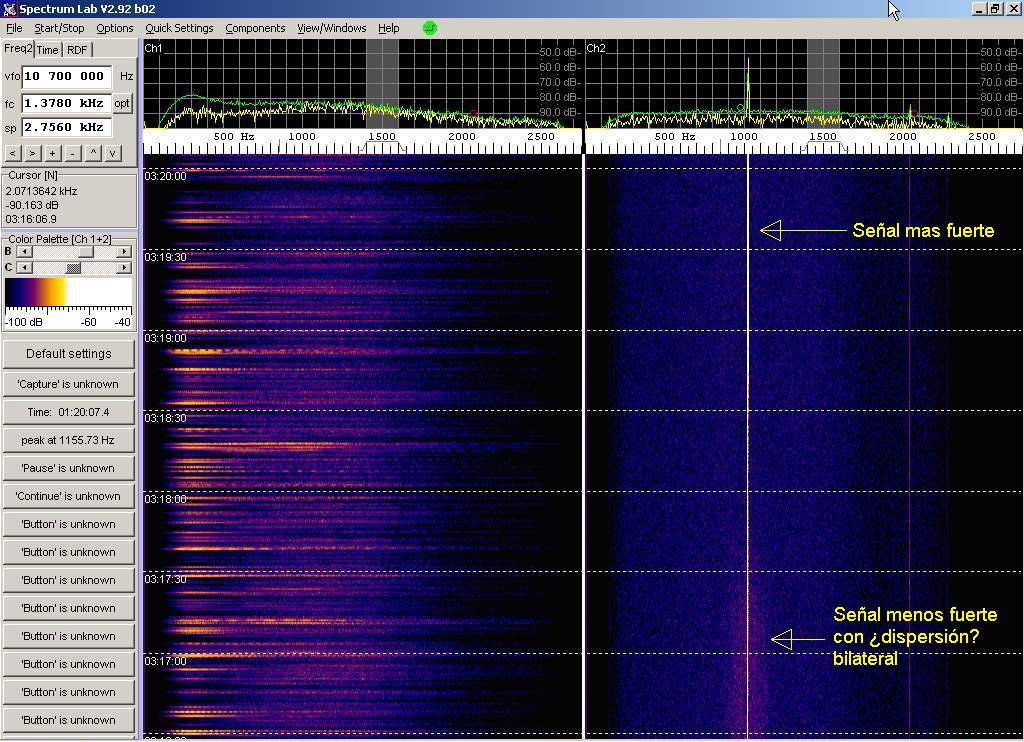
Task: Click the Default settings button
Action: click(x=68, y=354)
